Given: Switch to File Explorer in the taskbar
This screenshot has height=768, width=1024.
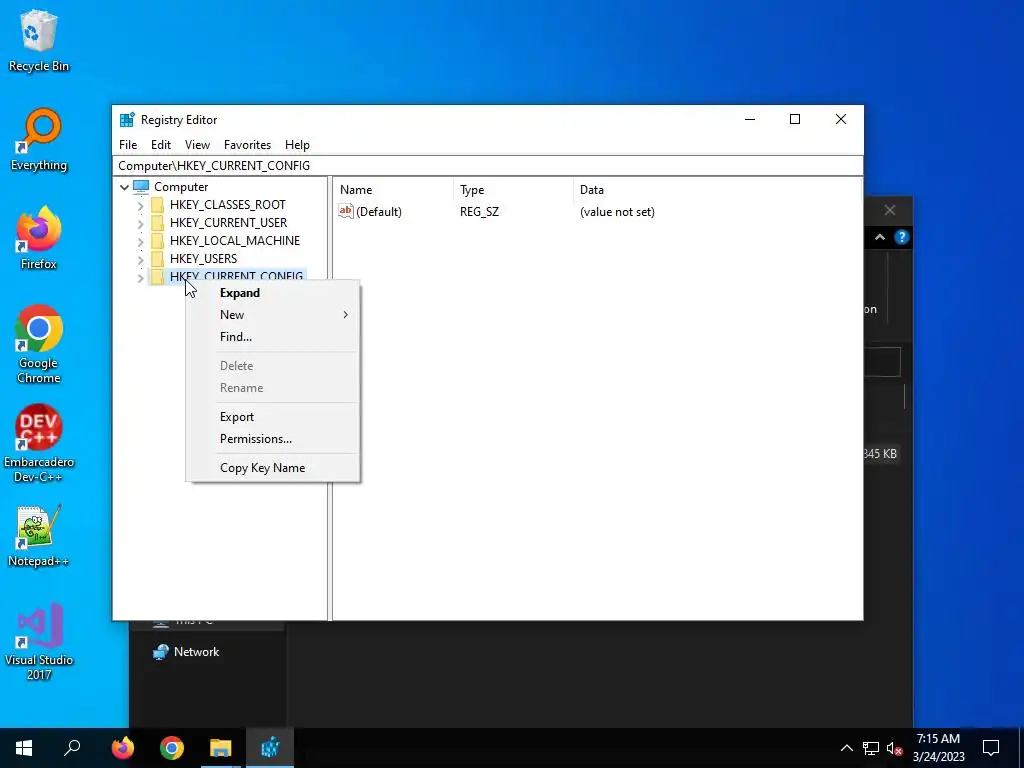Looking at the screenshot, I should pyautogui.click(x=221, y=748).
